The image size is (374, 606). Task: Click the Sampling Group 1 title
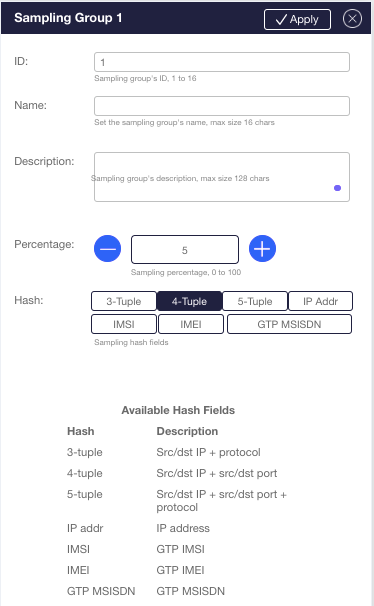68,18
